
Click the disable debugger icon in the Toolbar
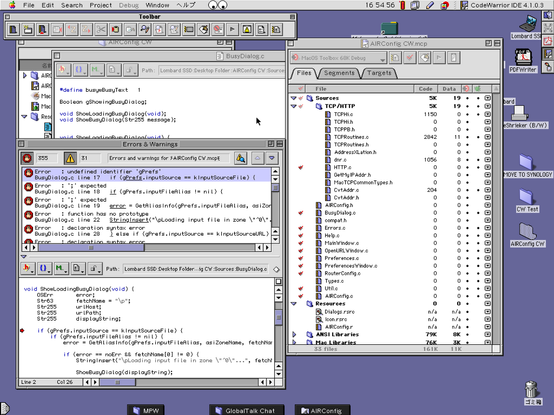tap(218, 29)
